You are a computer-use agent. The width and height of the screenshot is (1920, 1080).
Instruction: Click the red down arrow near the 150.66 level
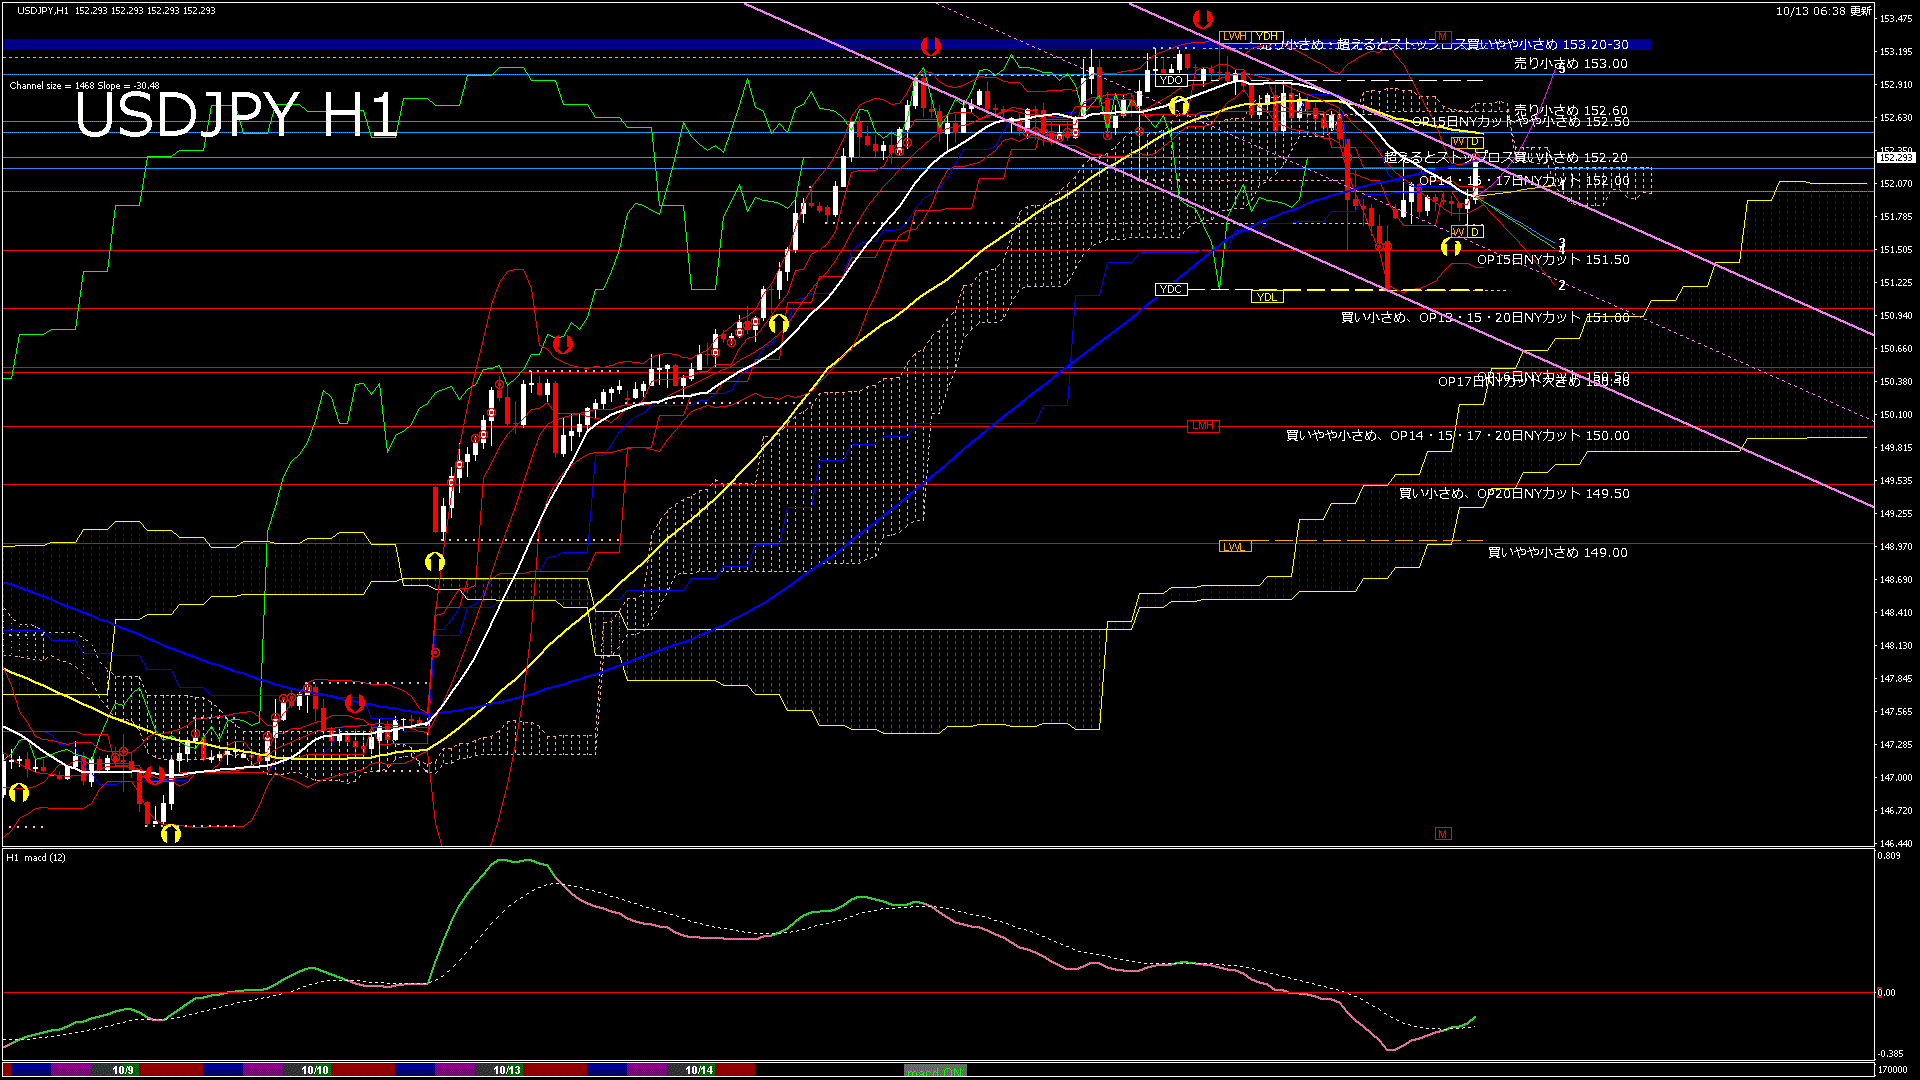click(x=562, y=344)
